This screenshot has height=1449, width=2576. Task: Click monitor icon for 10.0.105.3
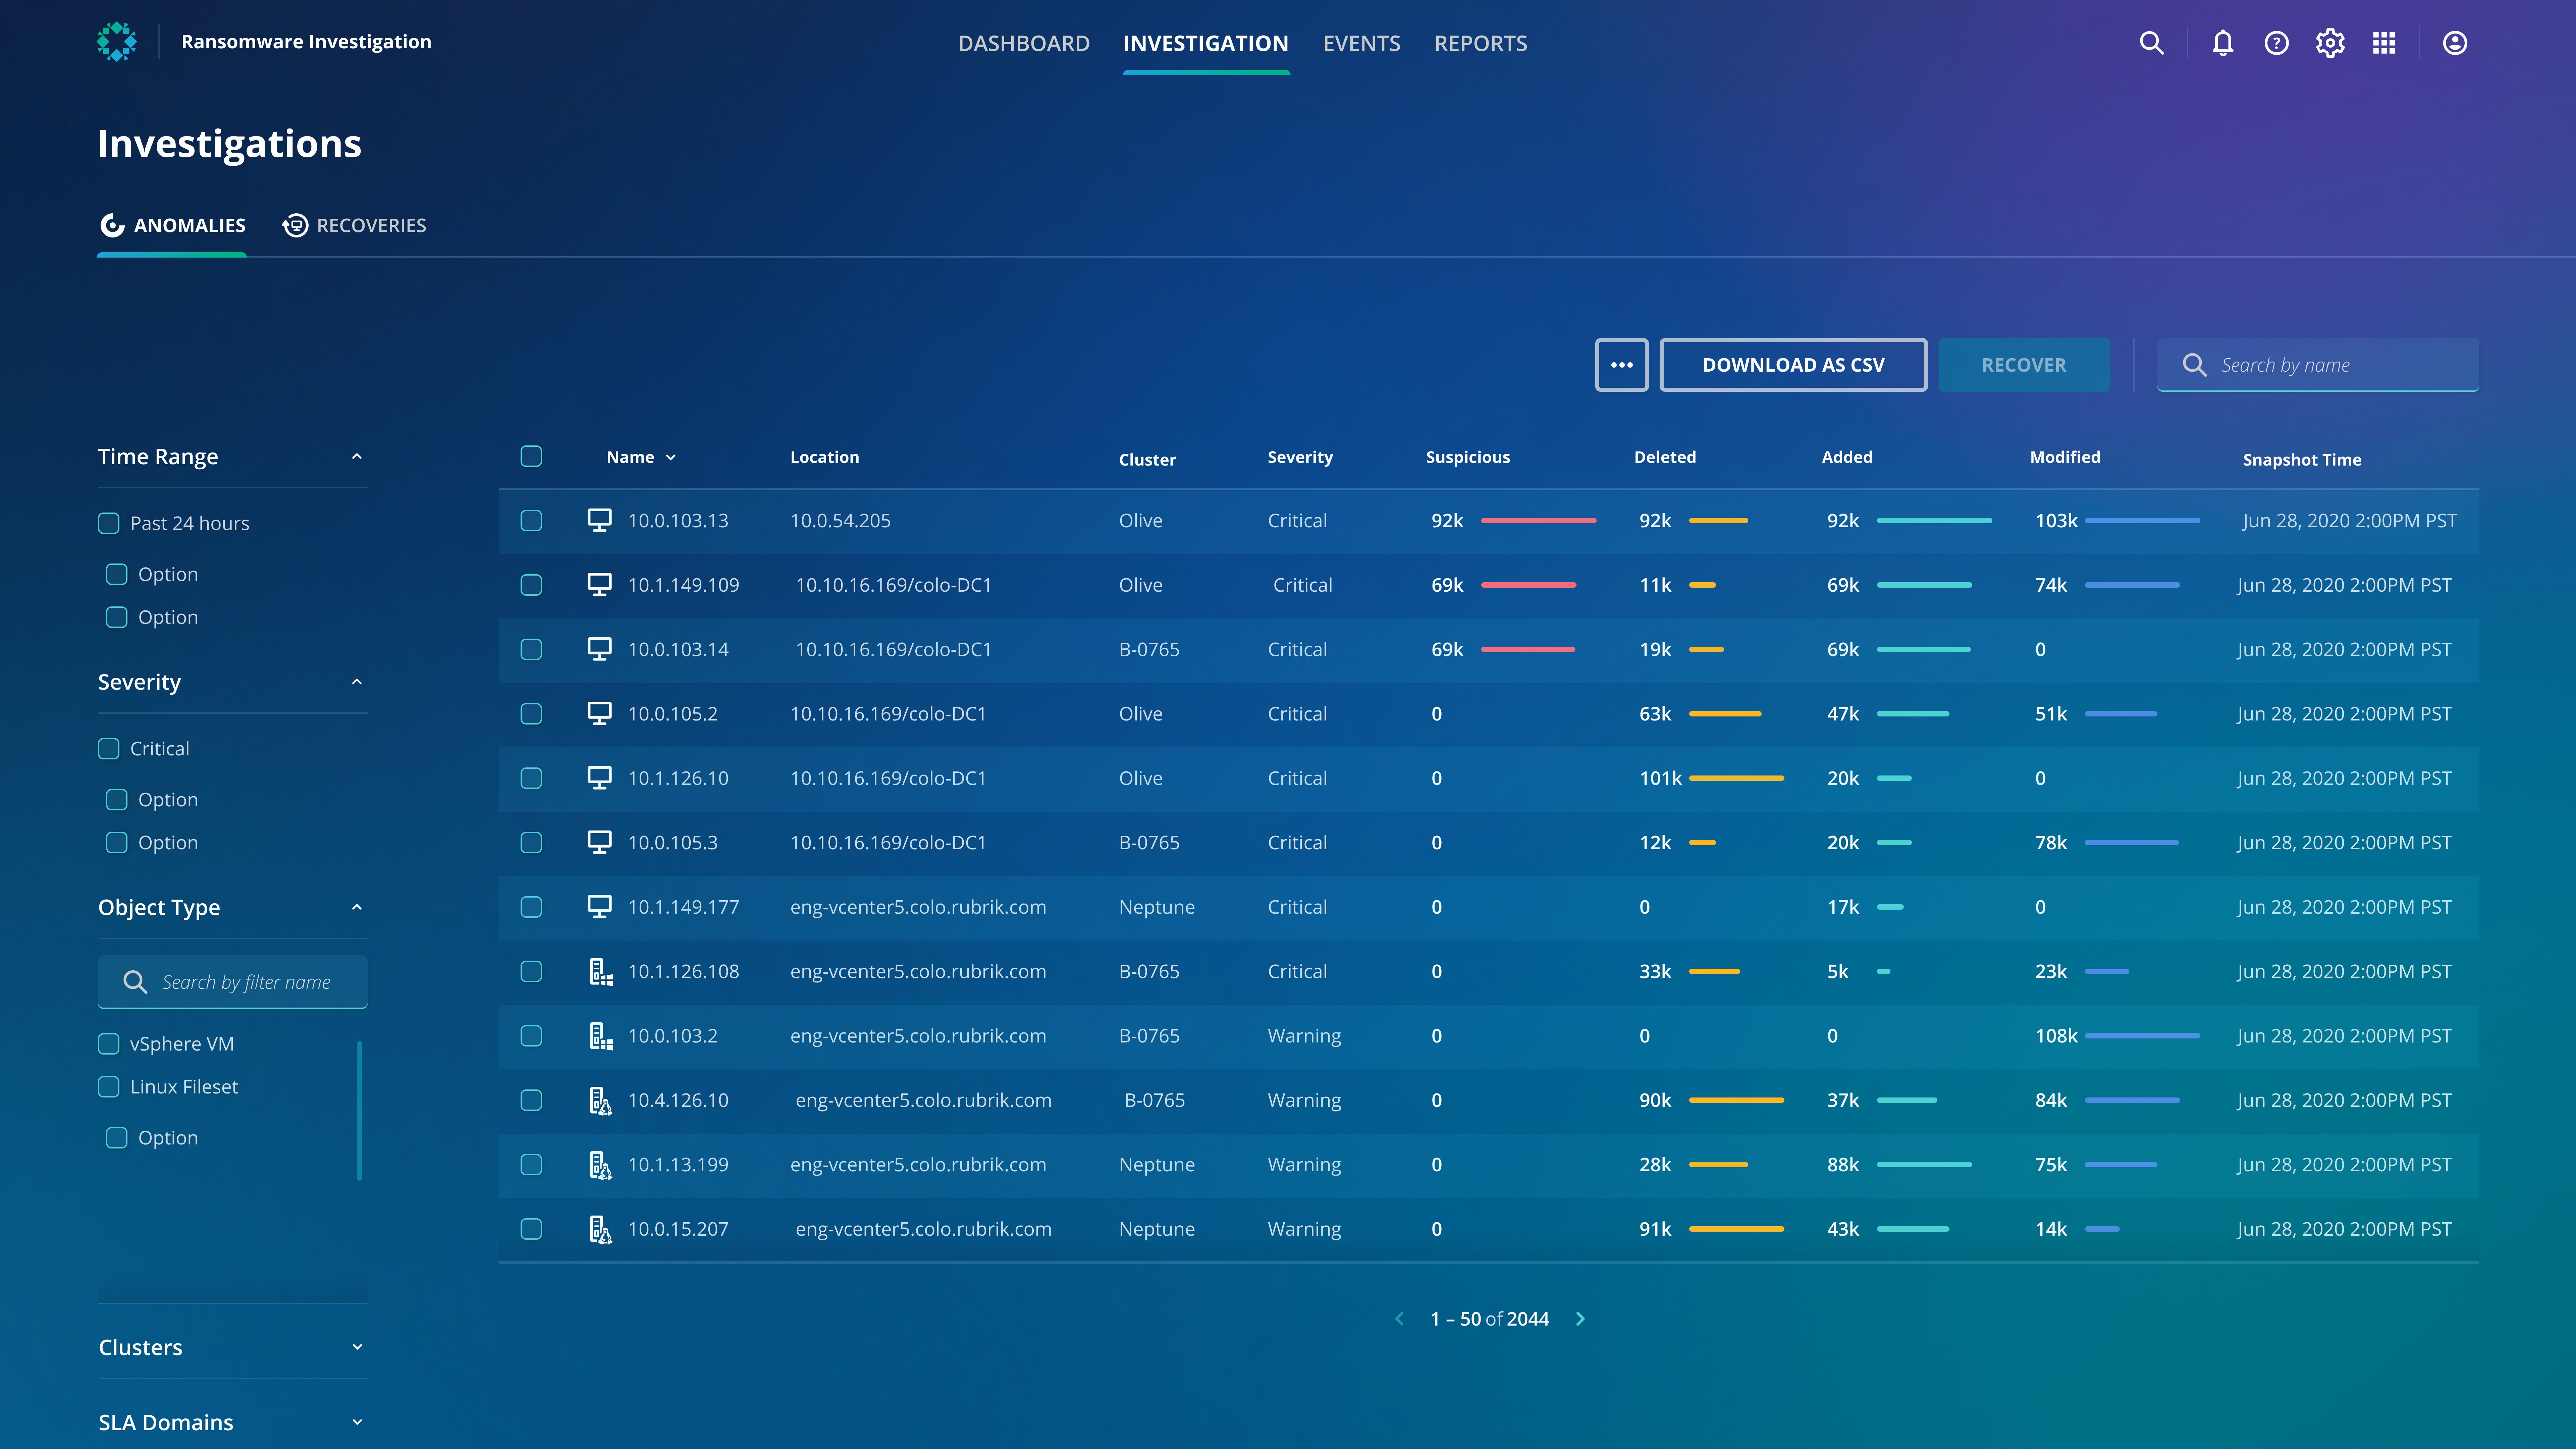[599, 842]
